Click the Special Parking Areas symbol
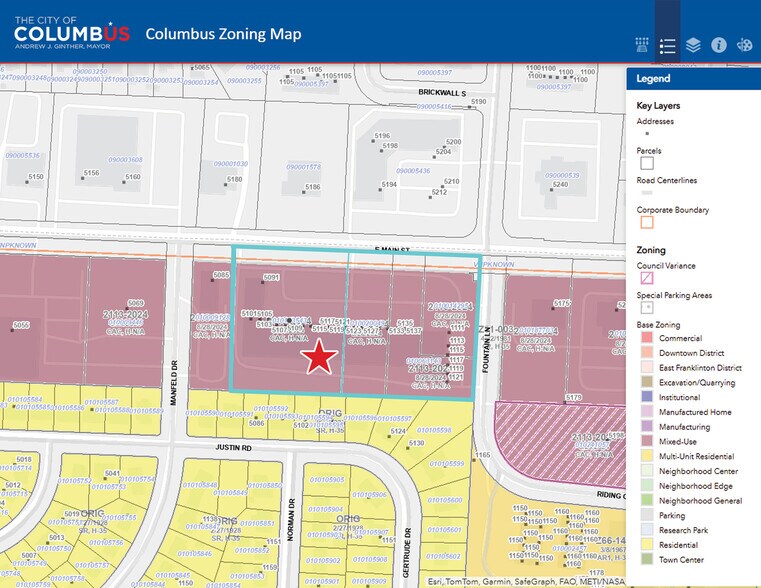This screenshot has height=588, width=761. [x=646, y=308]
